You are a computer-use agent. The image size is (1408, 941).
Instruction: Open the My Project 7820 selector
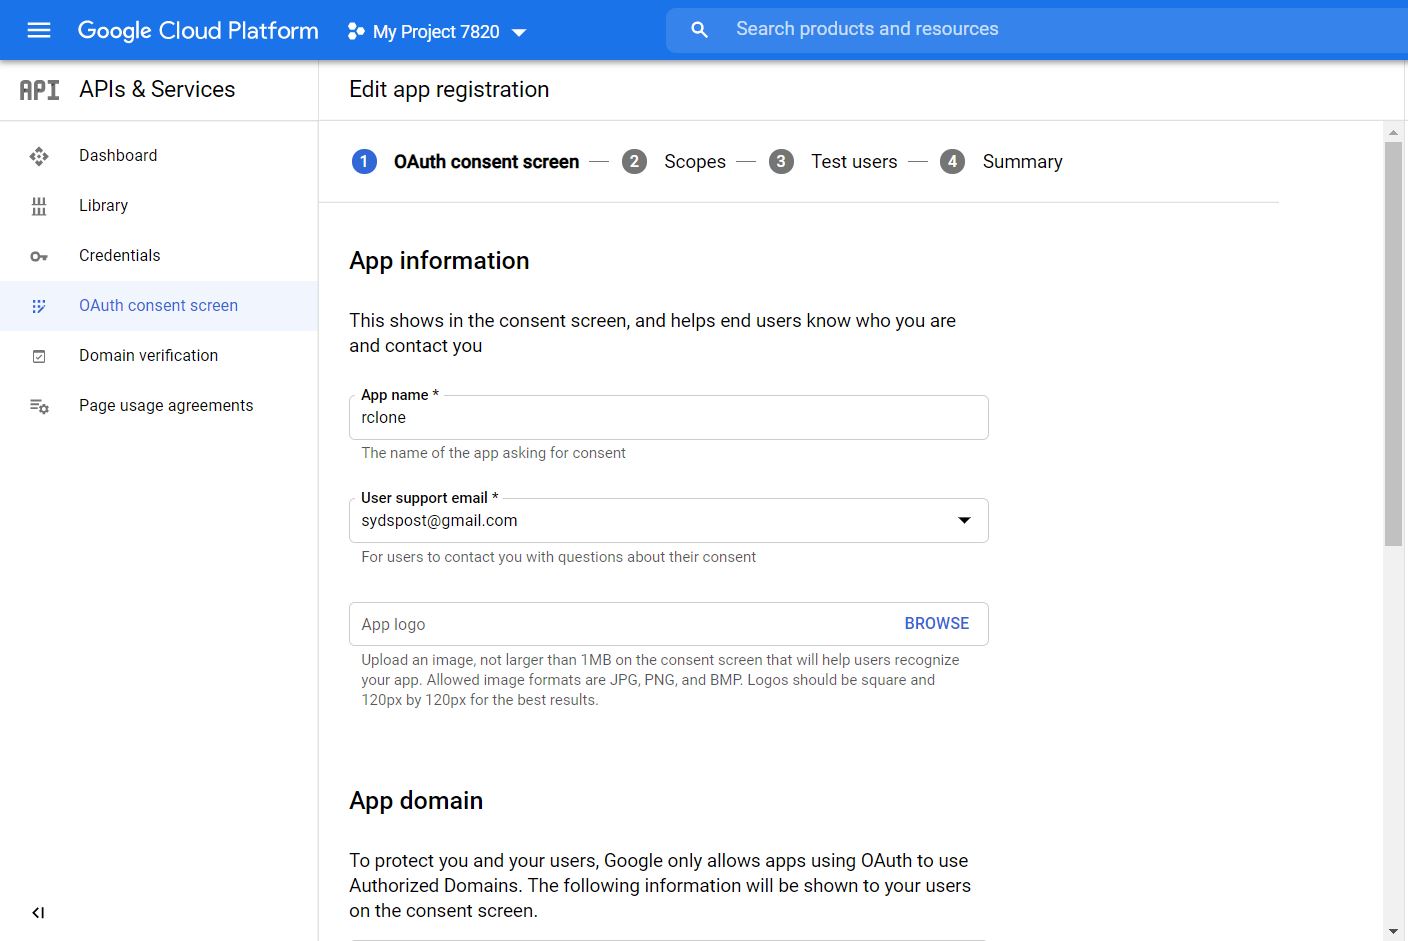coord(436,32)
